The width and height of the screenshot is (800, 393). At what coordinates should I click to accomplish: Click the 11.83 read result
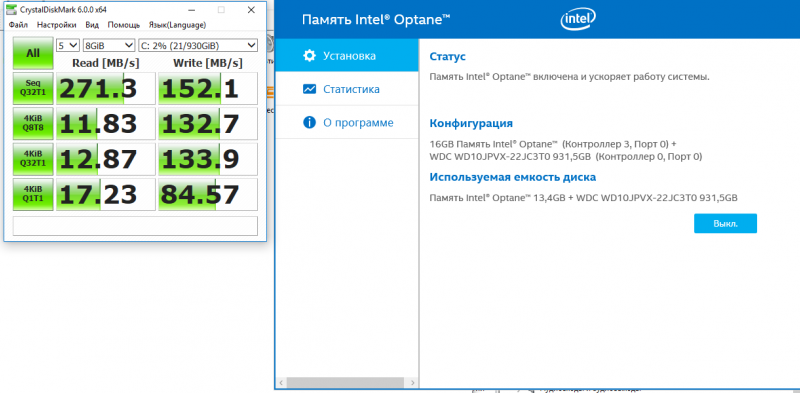(106, 124)
